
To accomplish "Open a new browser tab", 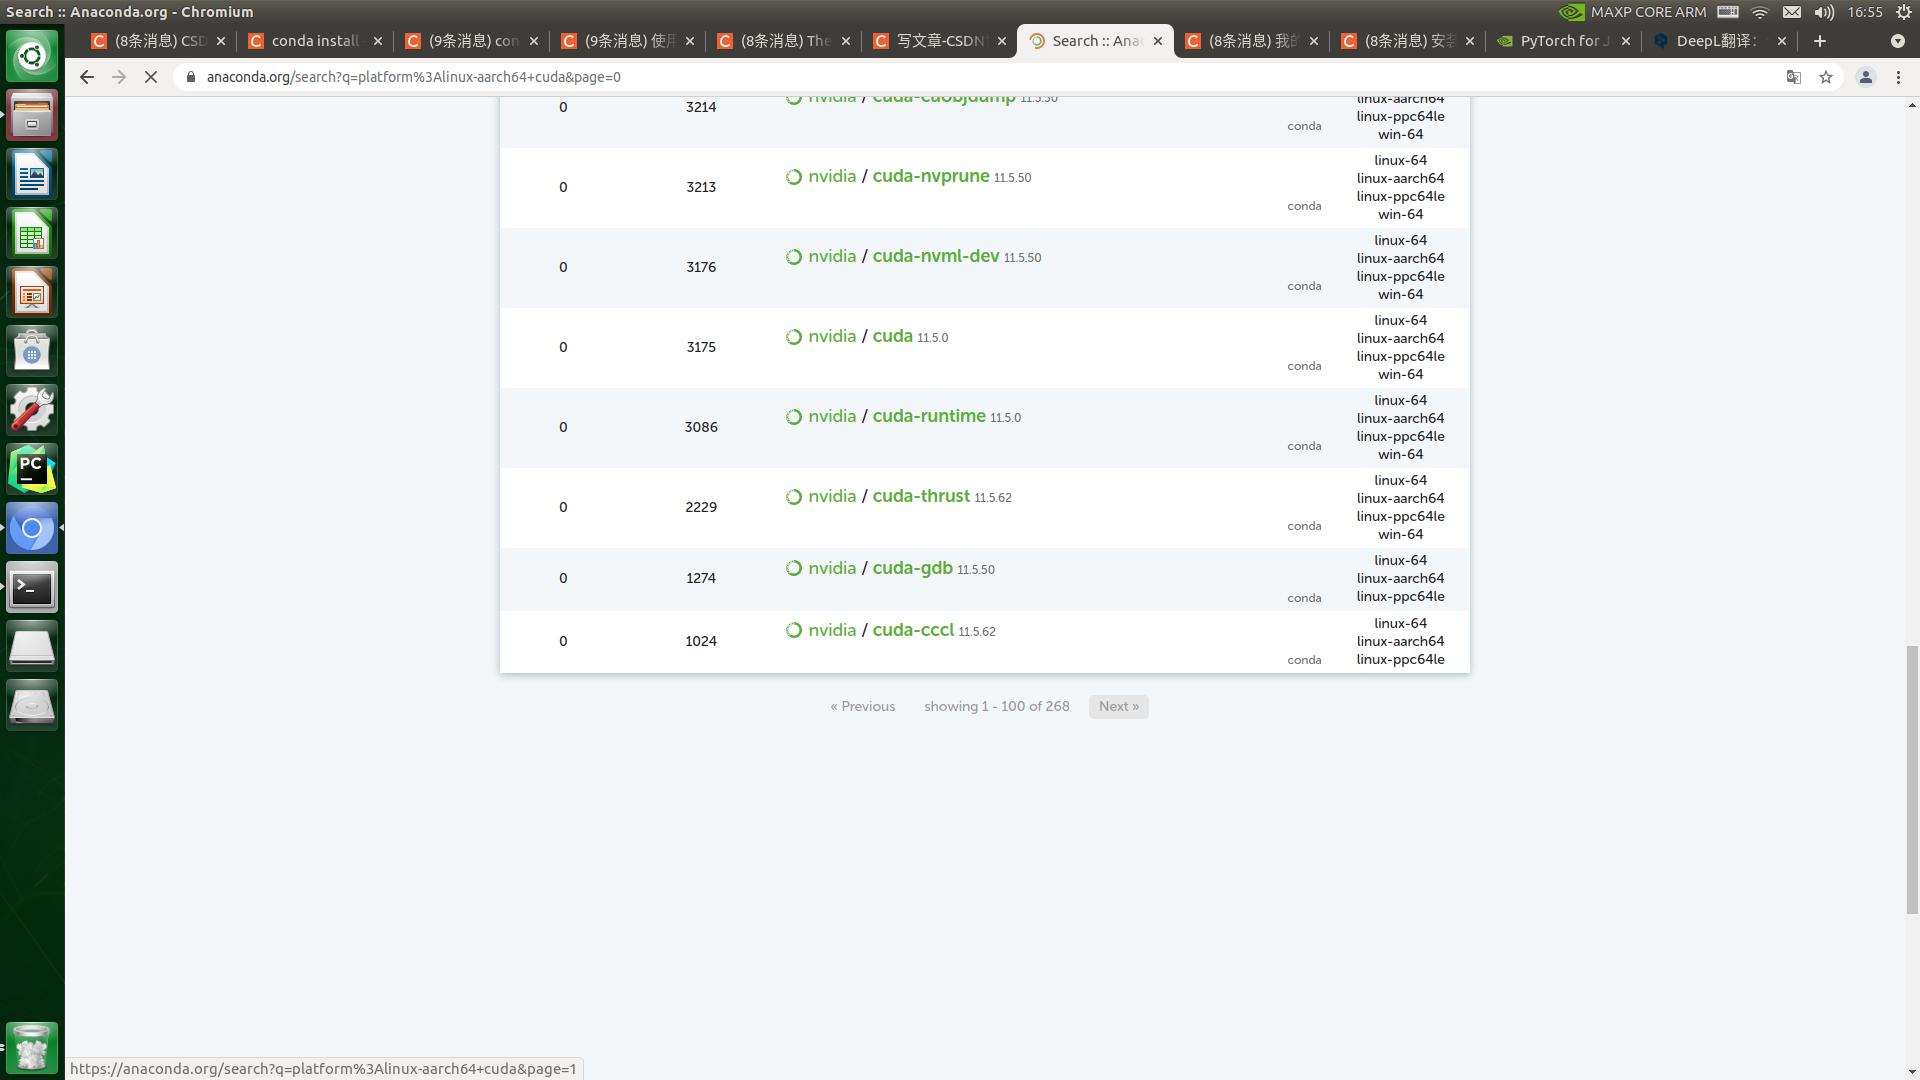I will 1820,41.
